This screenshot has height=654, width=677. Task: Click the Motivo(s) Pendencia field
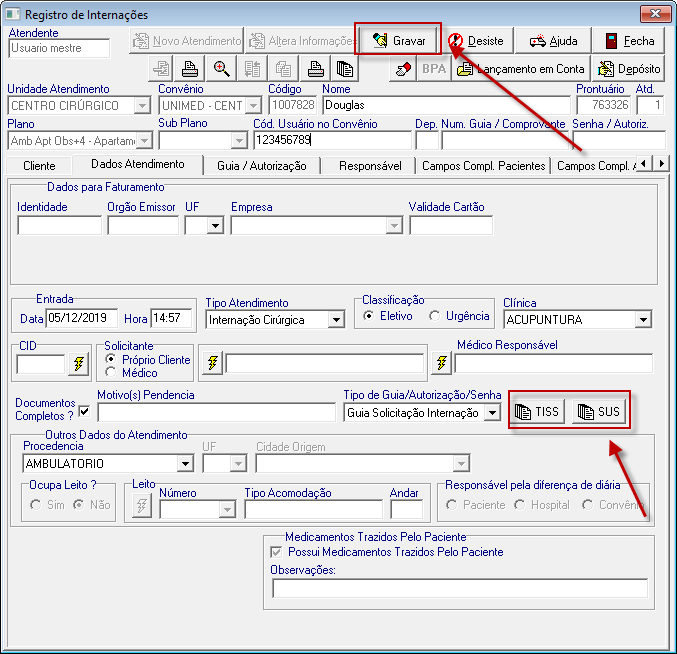pos(217,412)
